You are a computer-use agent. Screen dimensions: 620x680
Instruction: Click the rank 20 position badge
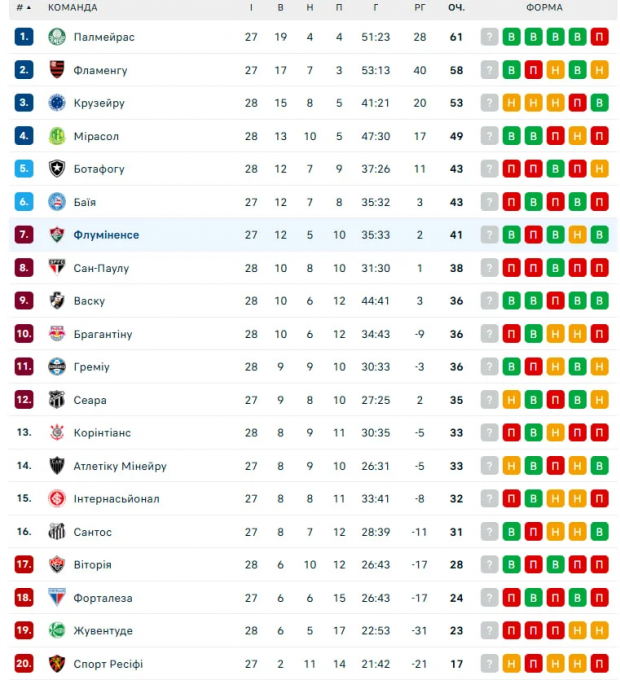point(24,664)
